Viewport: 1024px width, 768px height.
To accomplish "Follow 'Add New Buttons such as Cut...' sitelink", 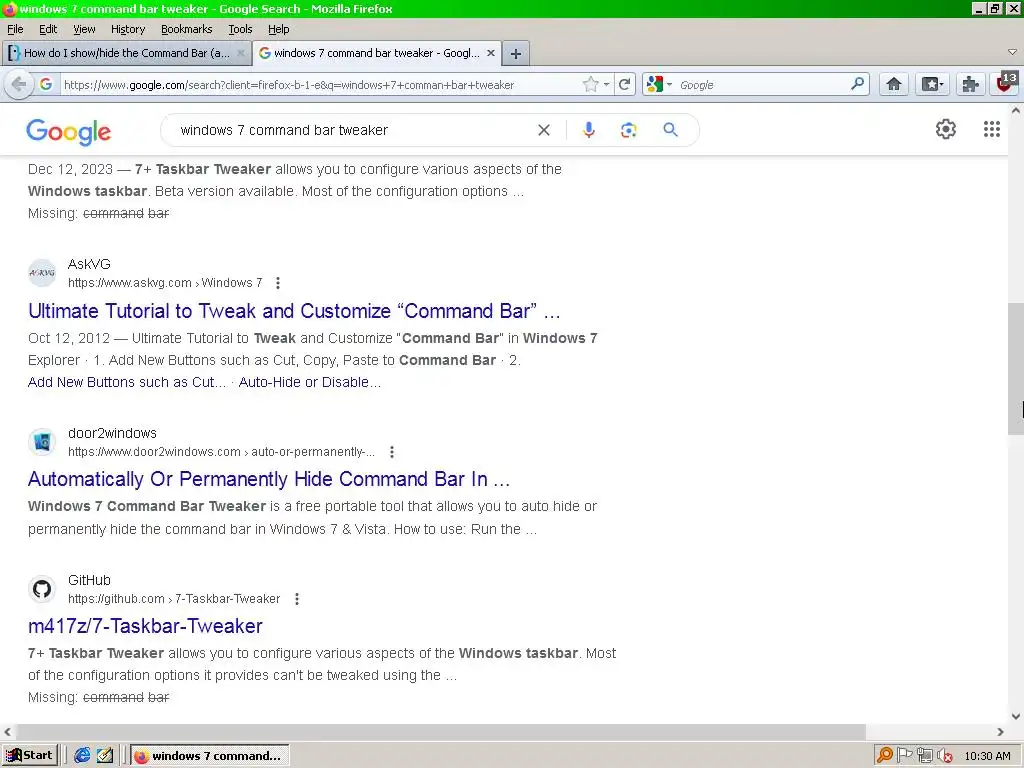I will pyautogui.click(x=127, y=382).
